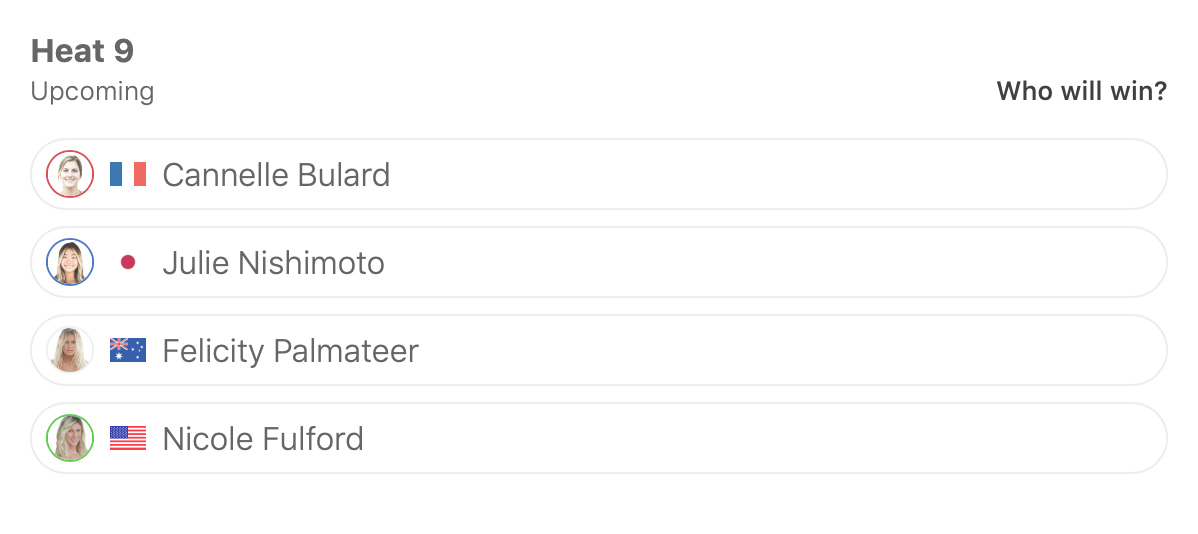Pick Julie Nishimoto to win

pos(700,263)
